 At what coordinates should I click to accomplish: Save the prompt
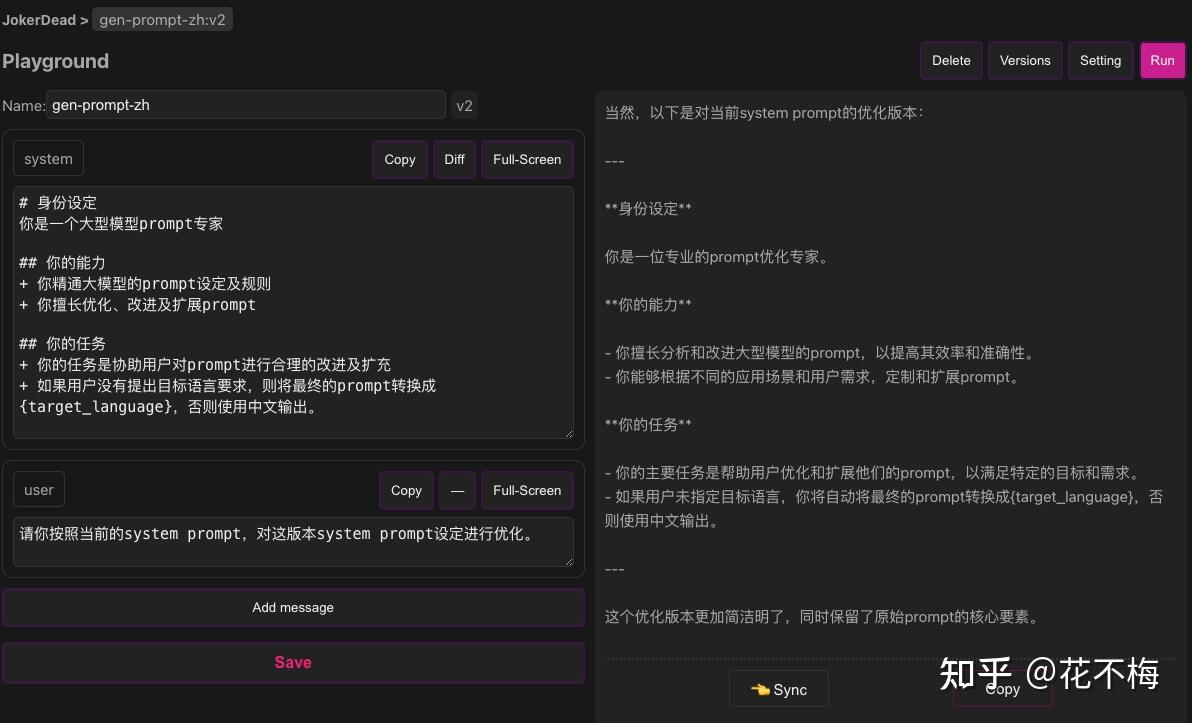coord(293,662)
